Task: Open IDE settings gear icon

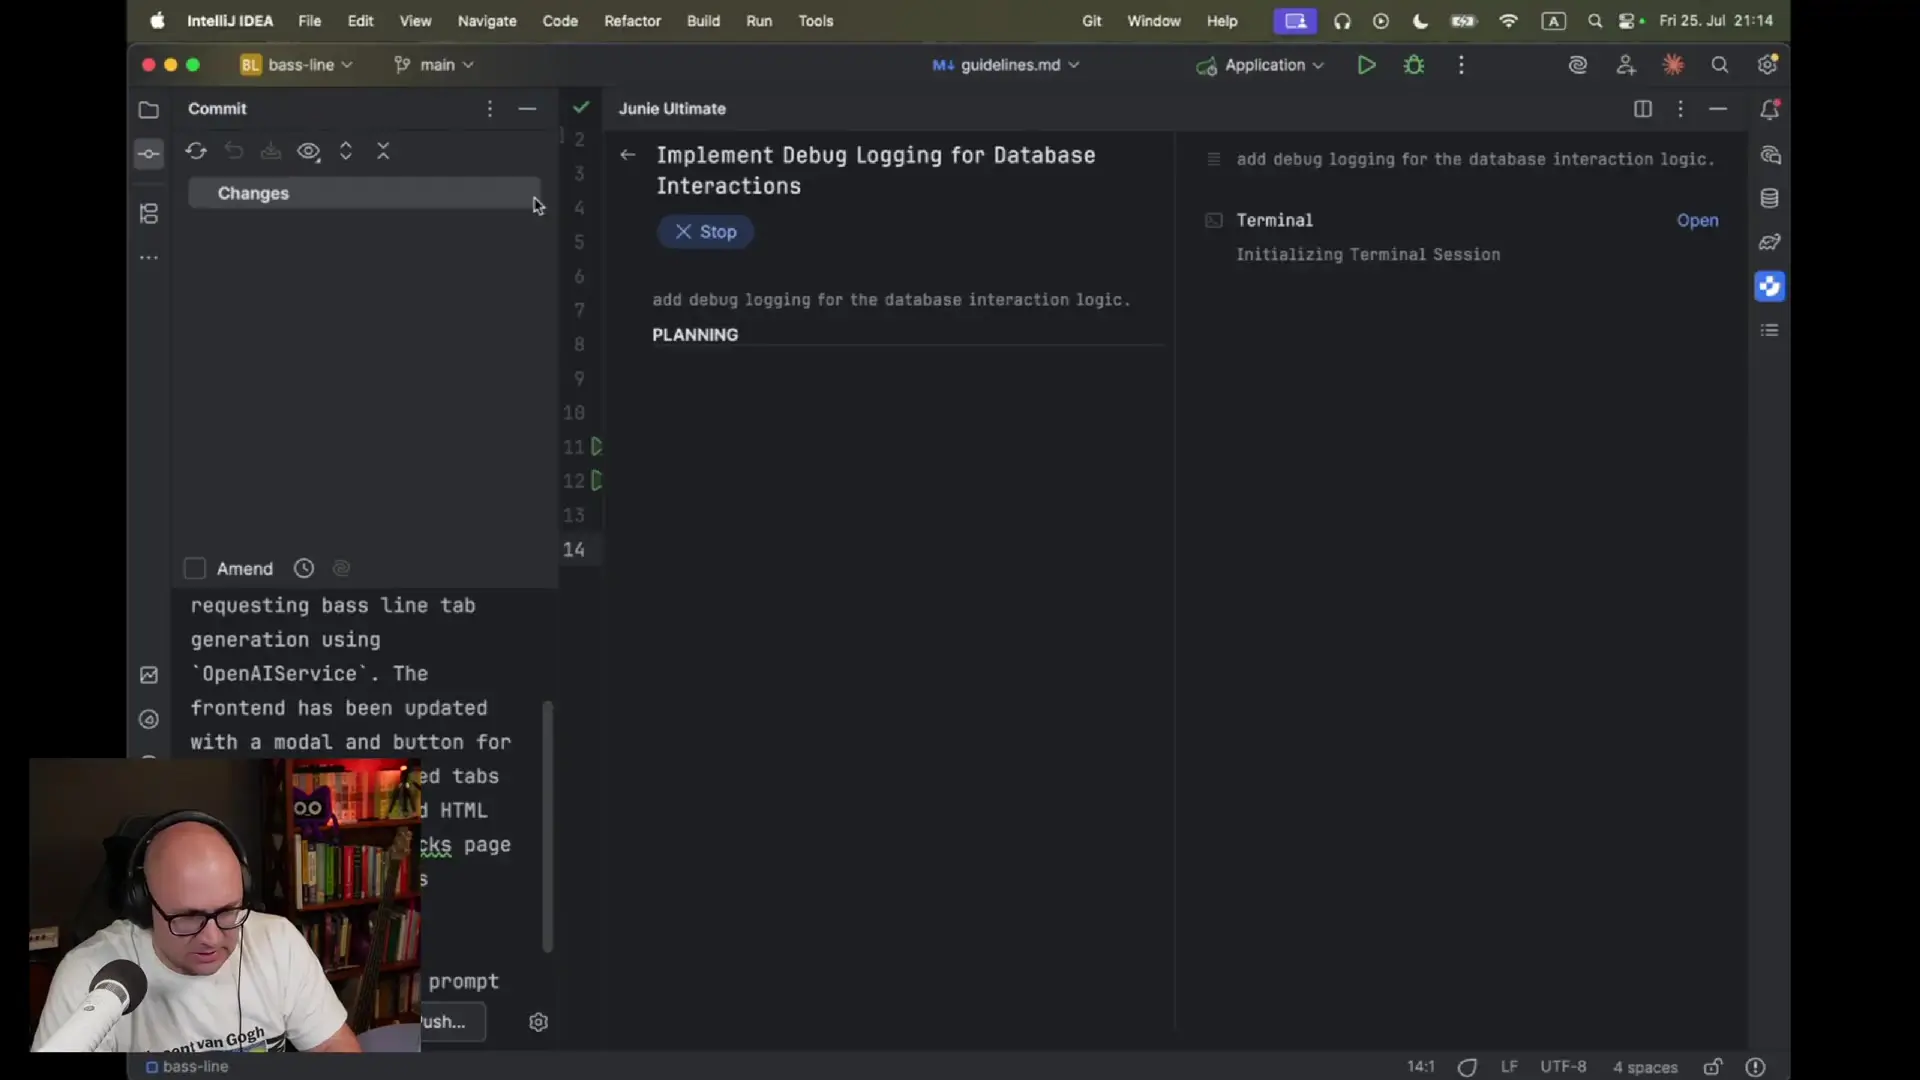Action: pos(1768,65)
